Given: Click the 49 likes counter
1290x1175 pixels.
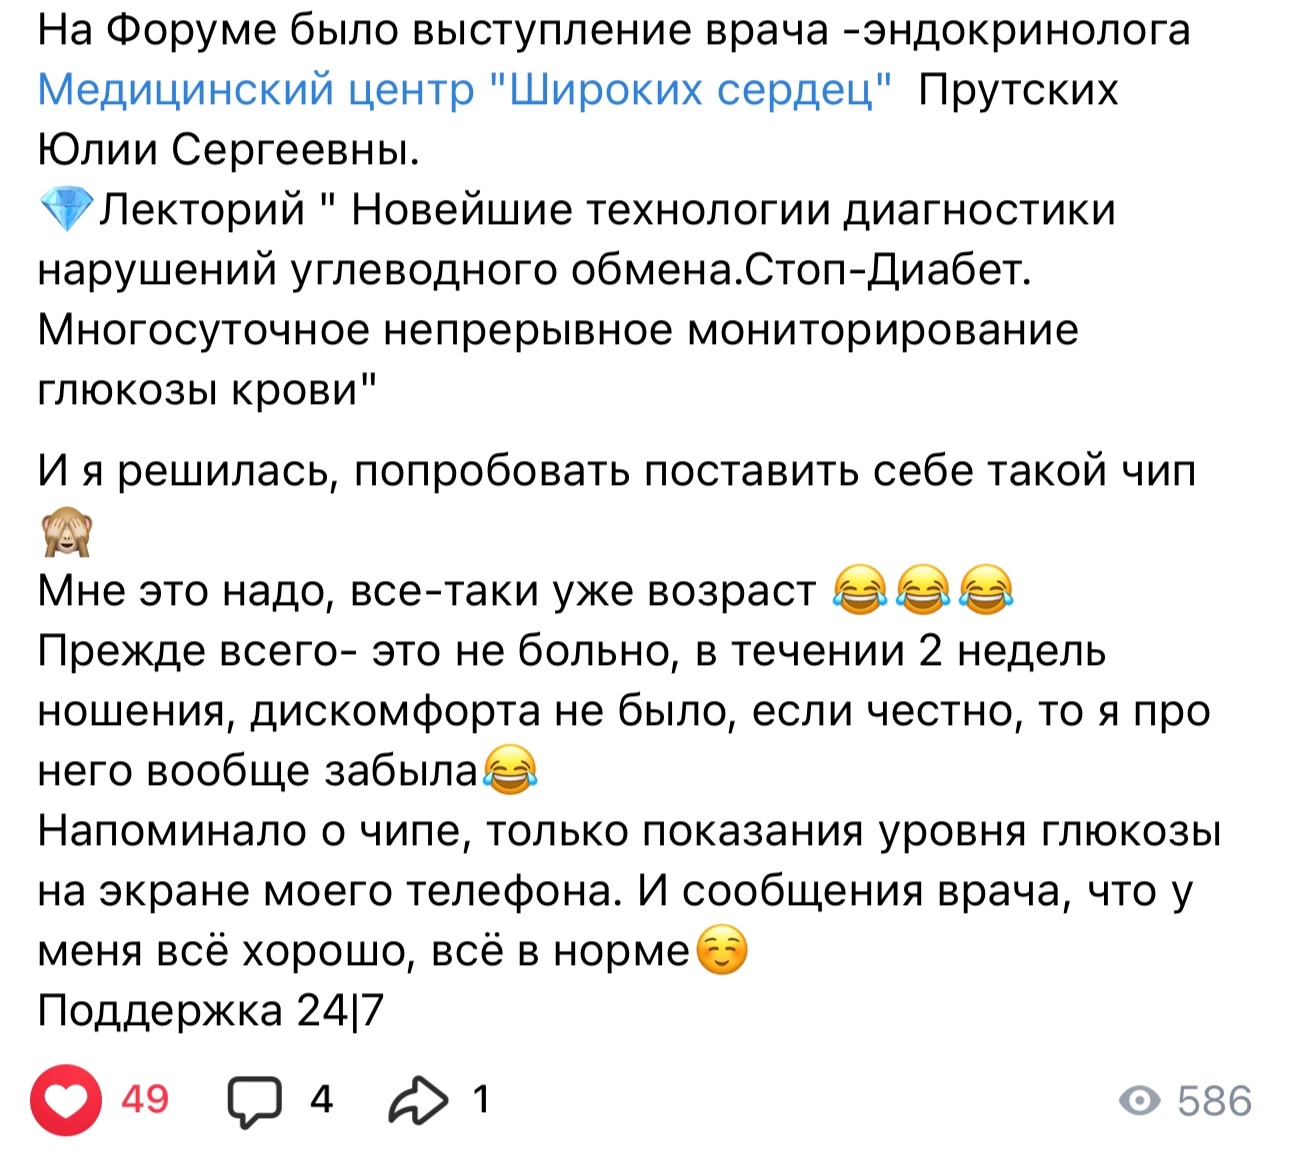Looking at the screenshot, I should click(145, 1100).
